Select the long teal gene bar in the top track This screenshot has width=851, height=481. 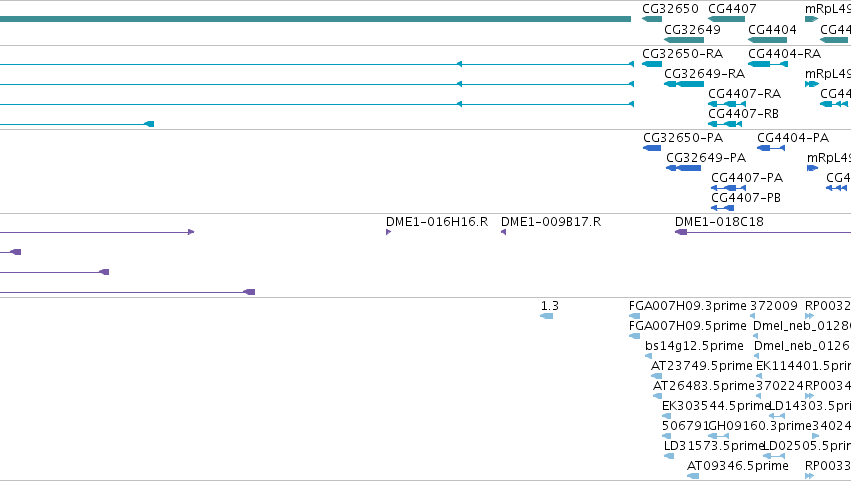point(315,19)
